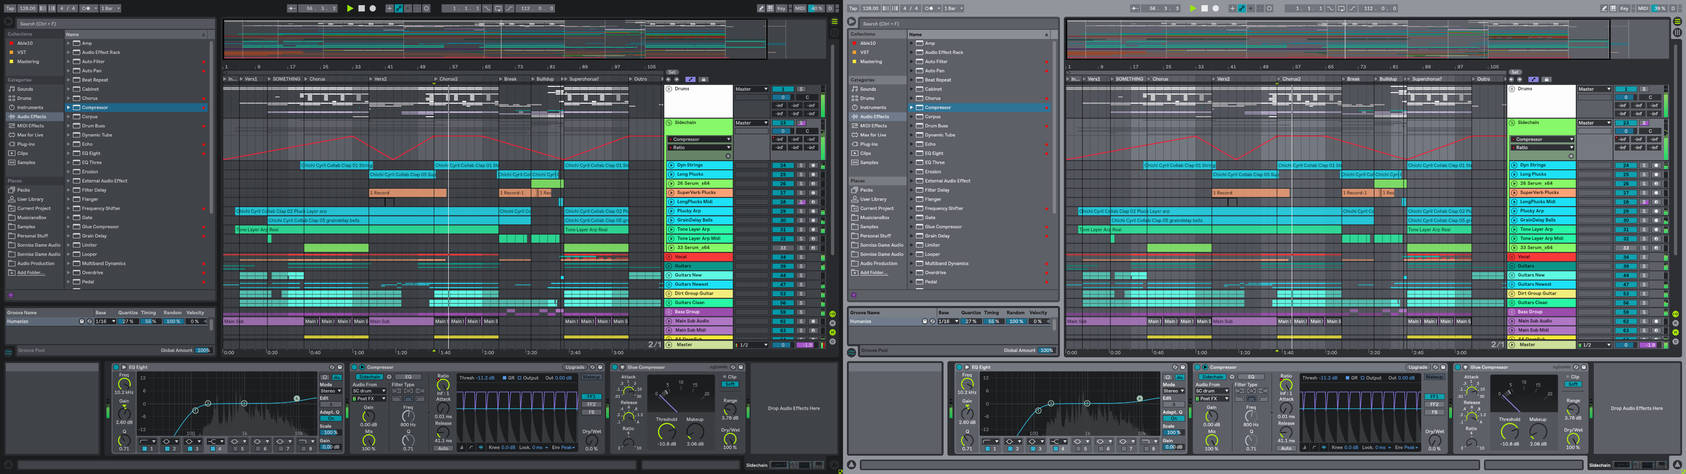Open Sidechain Ratio parameter chooser, right window
Screen dimensions: 1686x474
point(1543,147)
